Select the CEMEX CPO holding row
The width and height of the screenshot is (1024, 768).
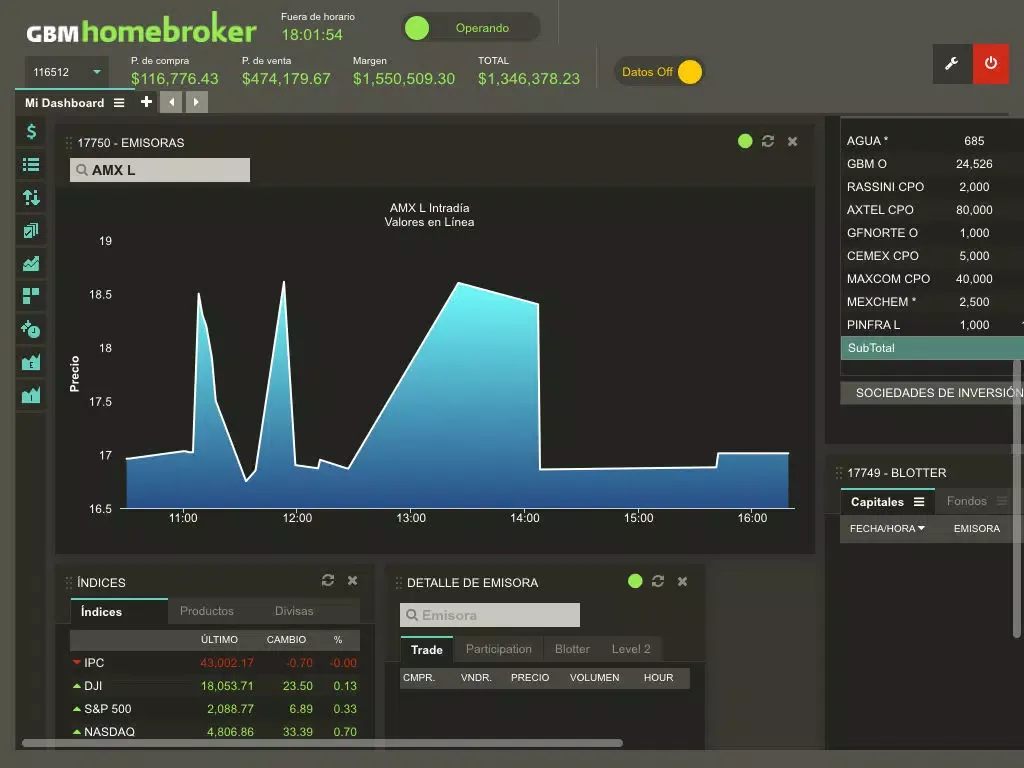(932, 256)
